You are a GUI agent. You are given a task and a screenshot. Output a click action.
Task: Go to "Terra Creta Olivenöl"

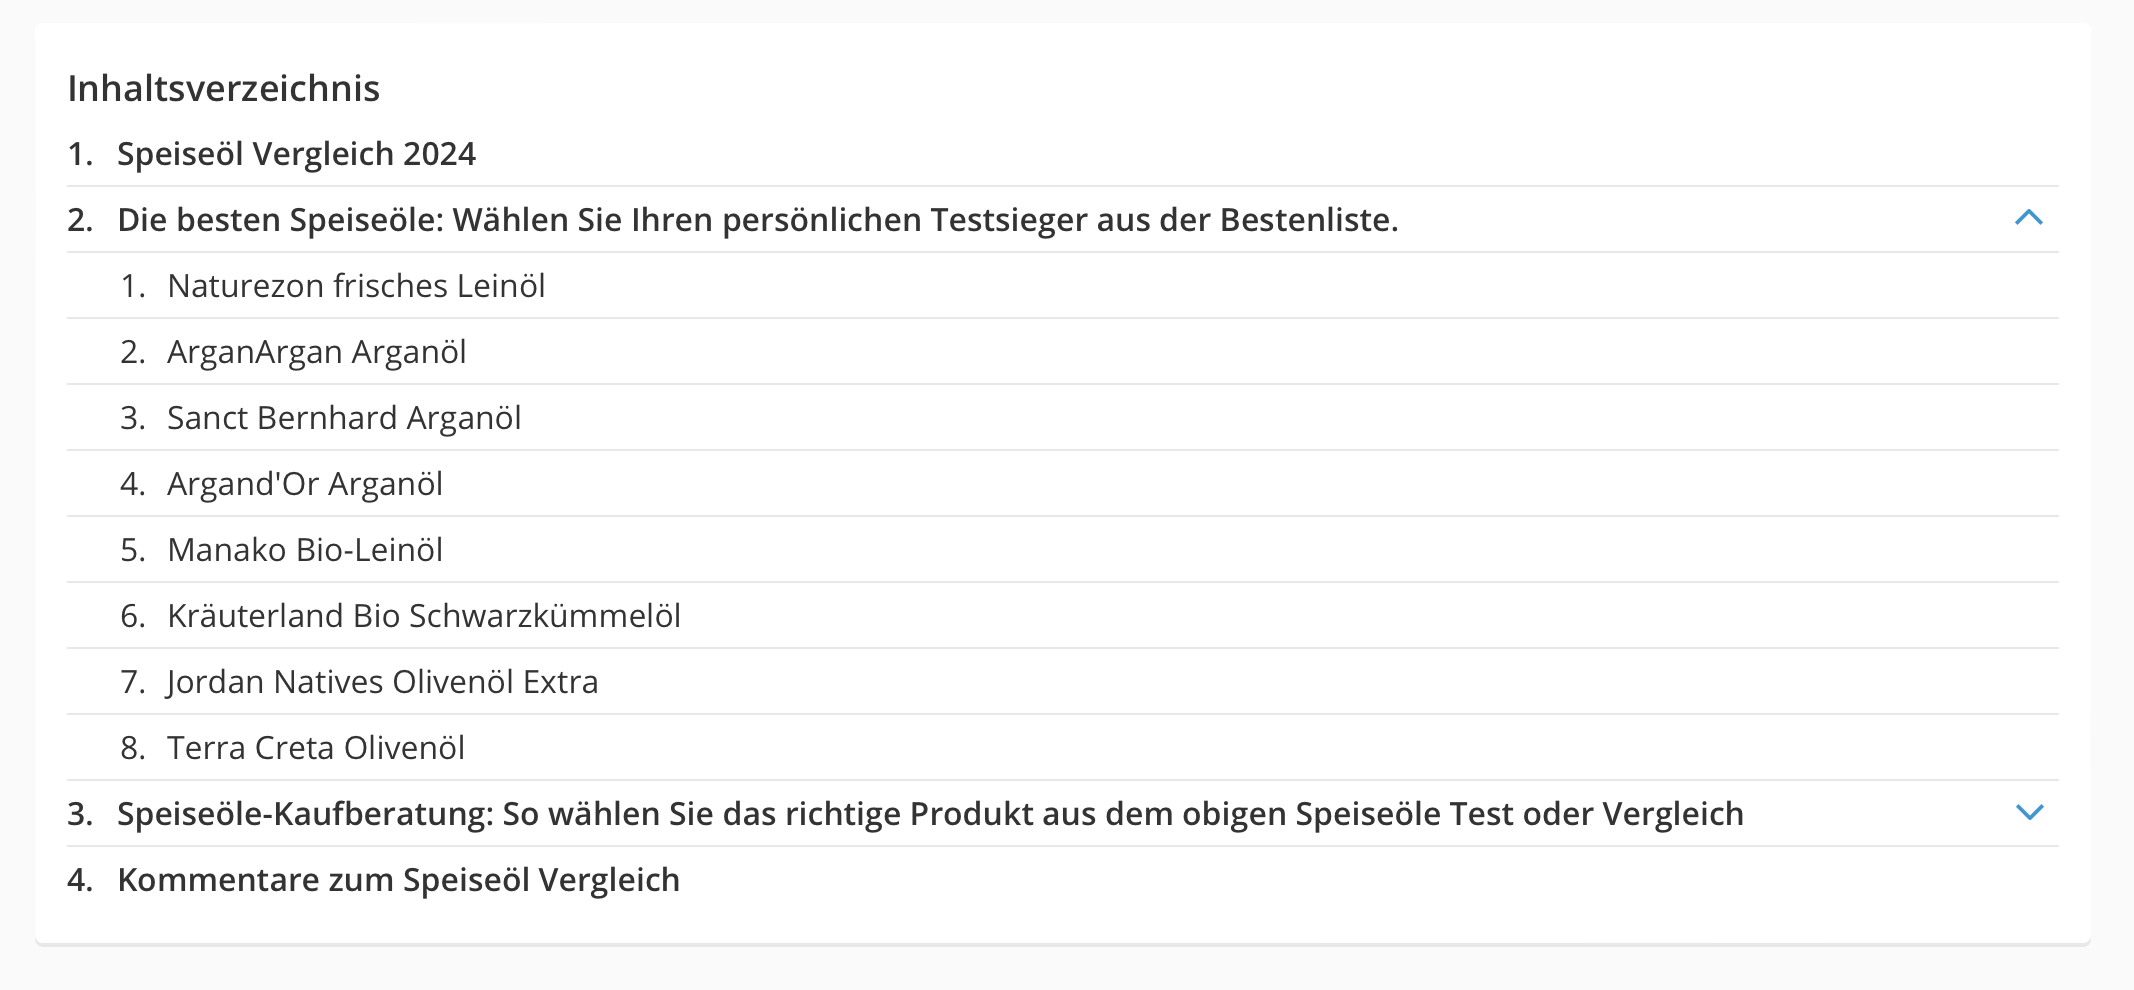click(x=316, y=747)
